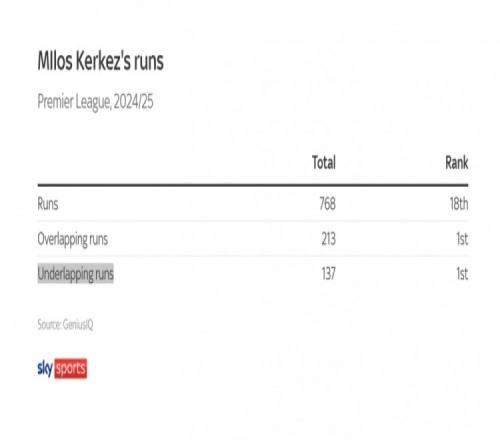The height and width of the screenshot is (440, 500).
Task: Click the 18th rank value
Action: [x=459, y=204]
